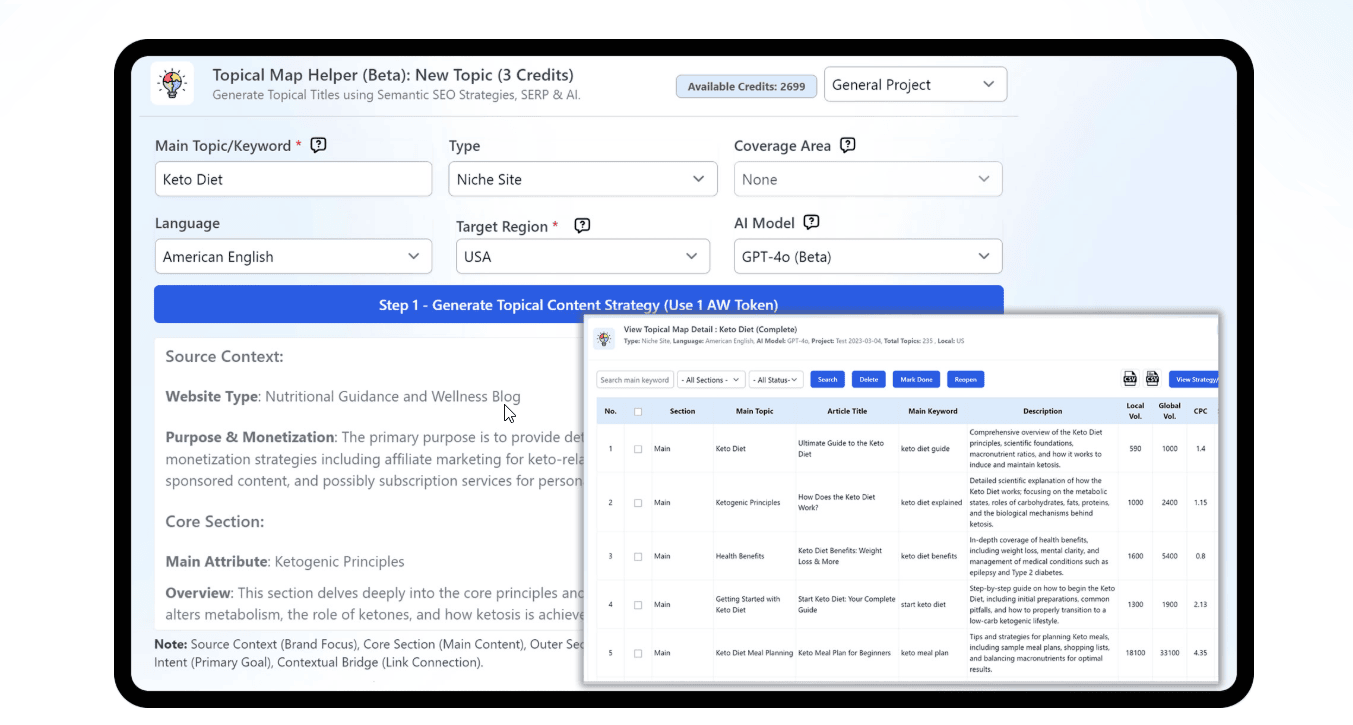
Task: Click the Main Topic/Keyword help icon
Action: coord(318,145)
